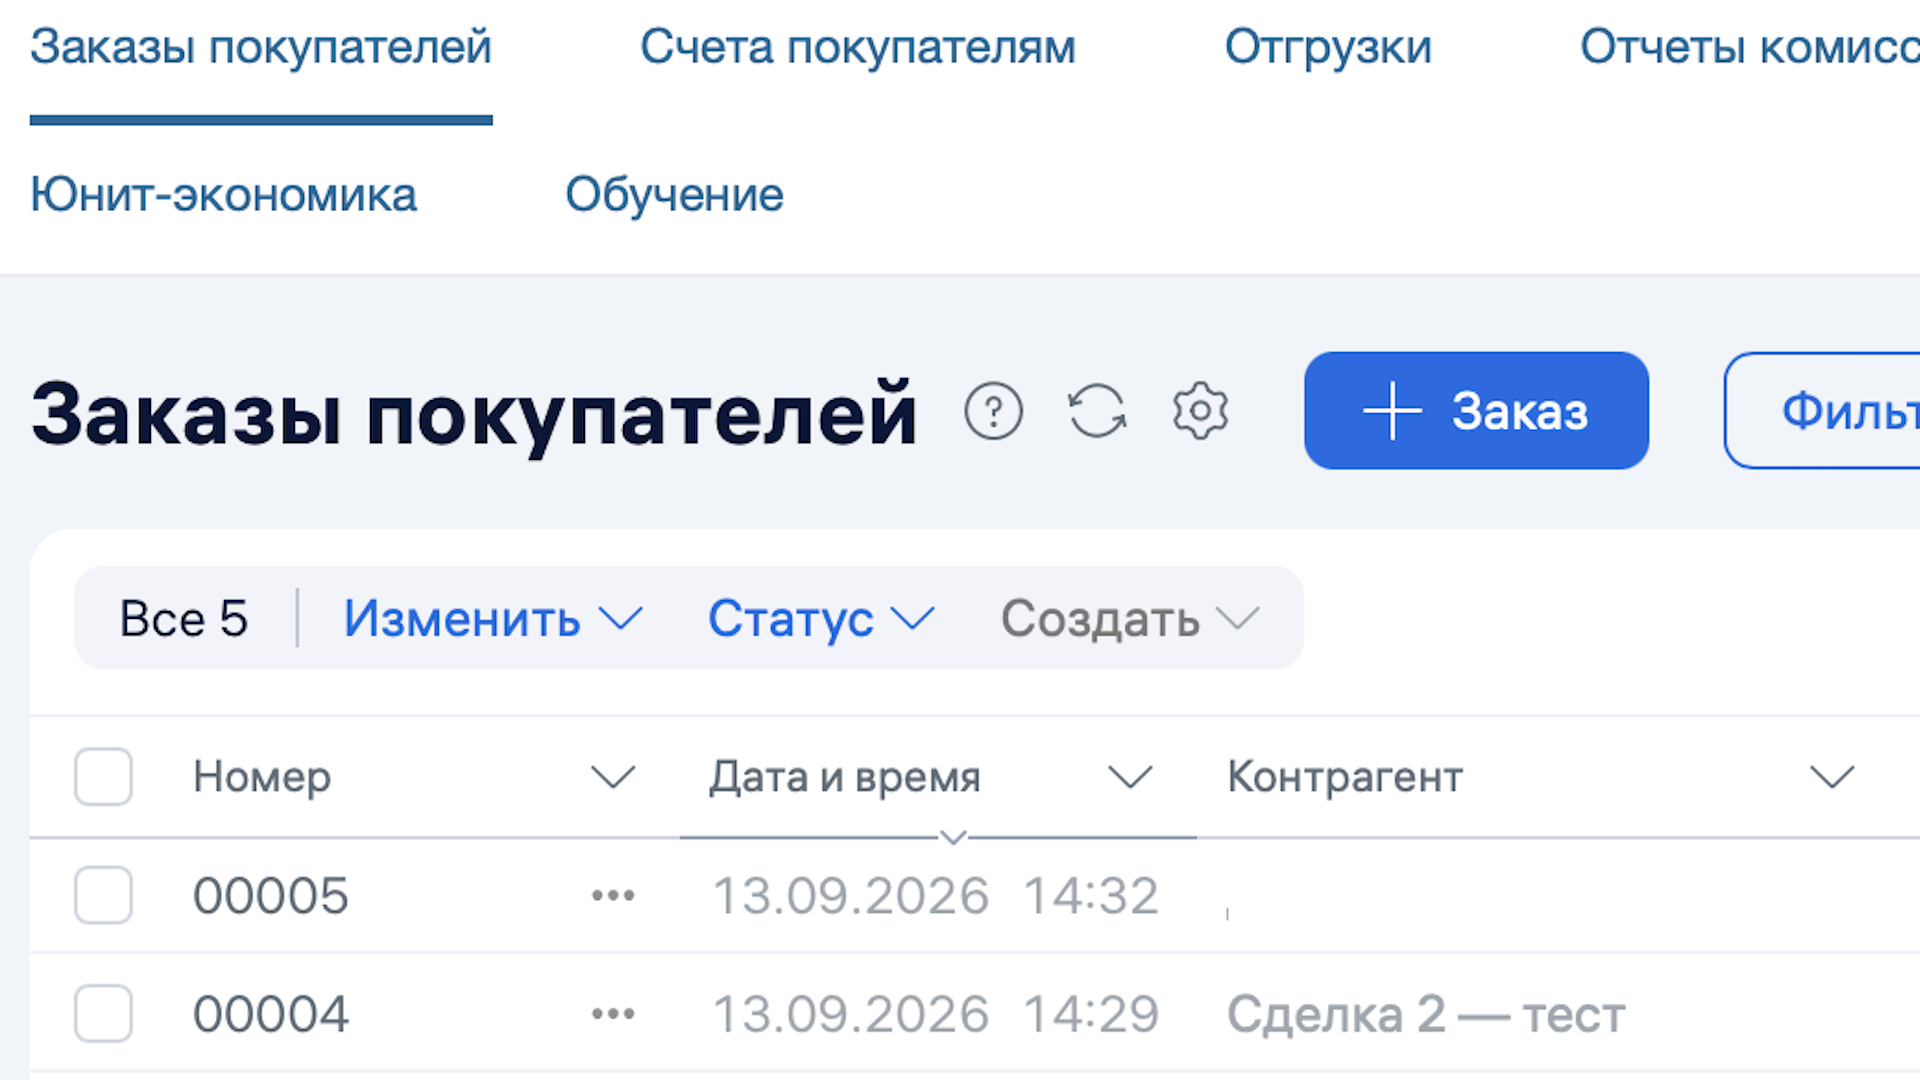Open order number 00005
The image size is (1920, 1080).
click(271, 895)
